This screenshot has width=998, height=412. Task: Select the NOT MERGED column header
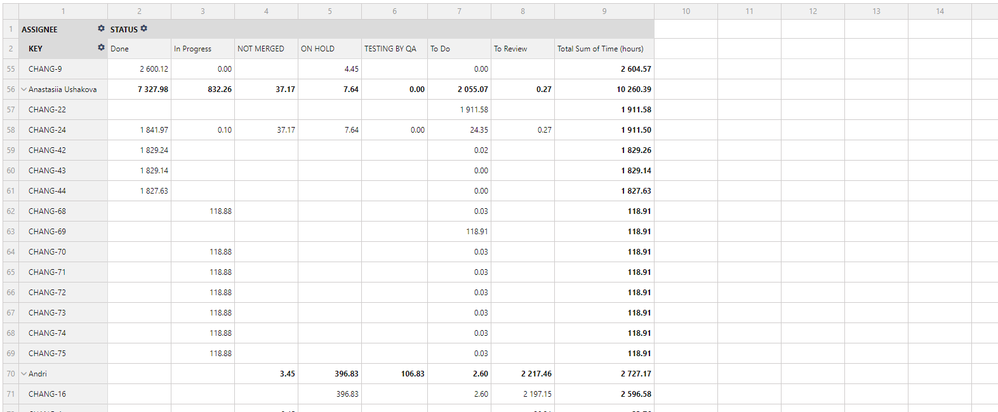(266, 49)
